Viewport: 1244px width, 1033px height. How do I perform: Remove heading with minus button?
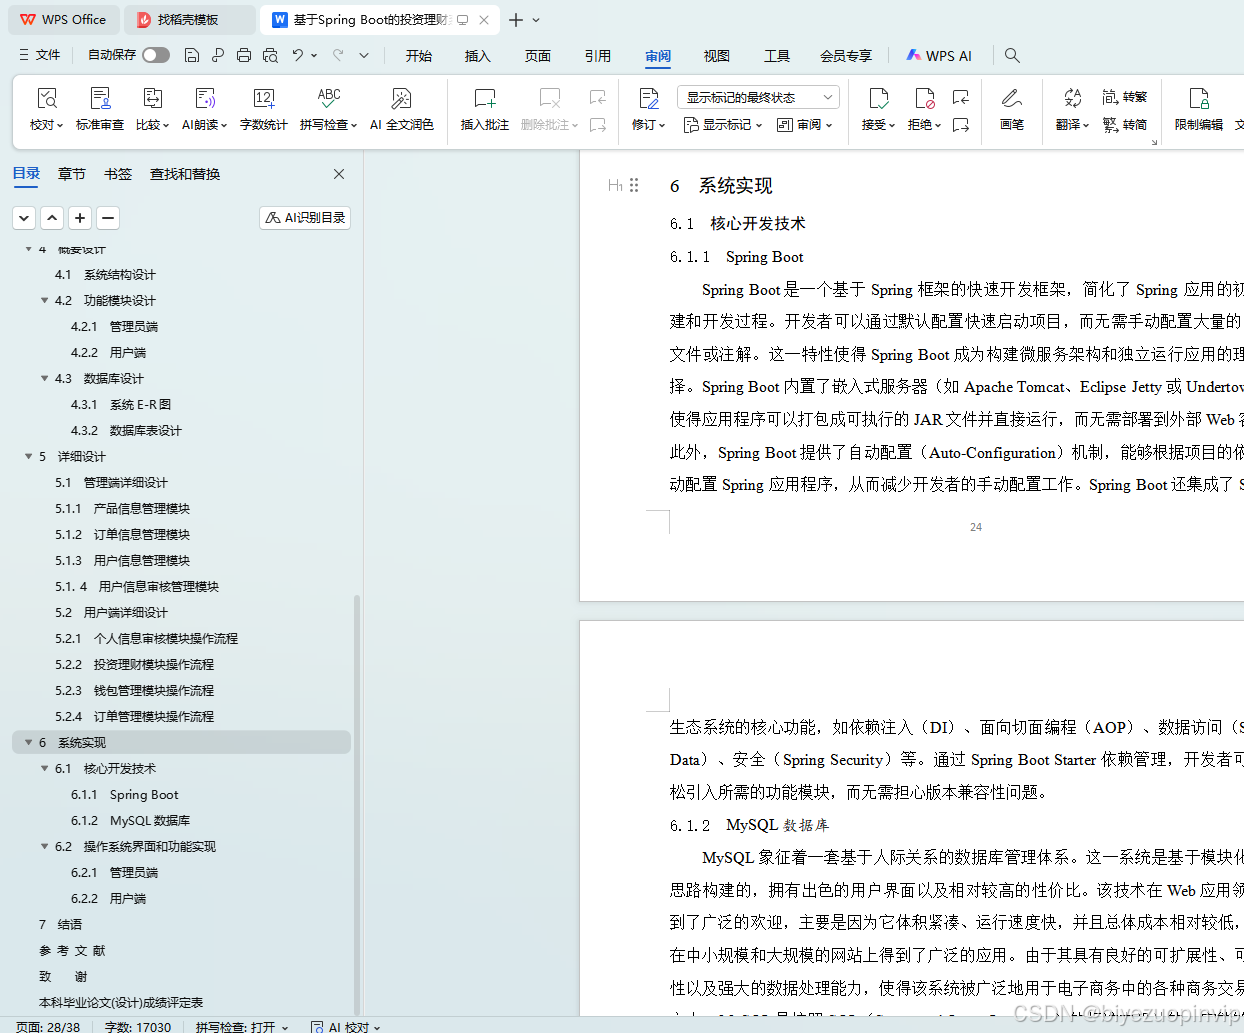point(108,217)
